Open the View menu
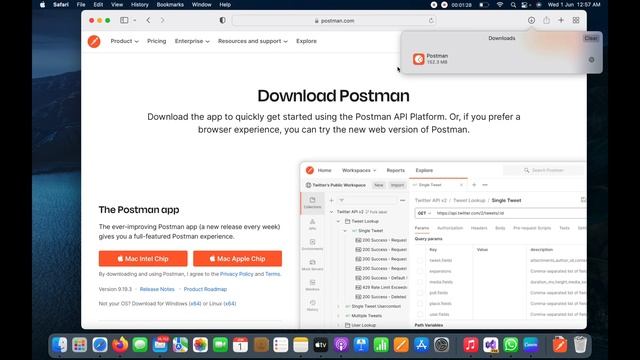Image resolution: width=640 pixels, height=360 pixels. pos(117,5)
